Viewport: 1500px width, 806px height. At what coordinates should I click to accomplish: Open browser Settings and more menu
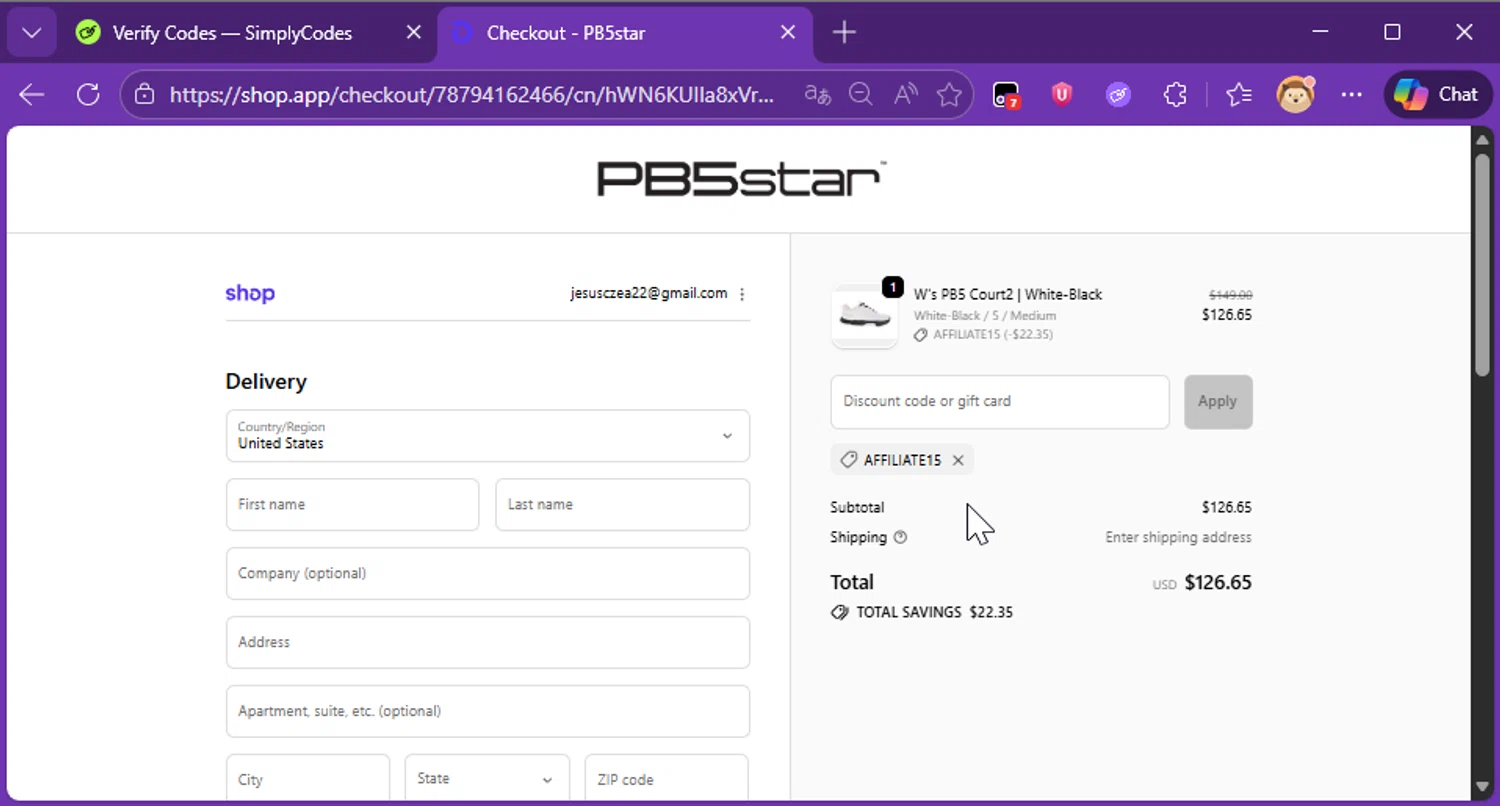[1352, 95]
